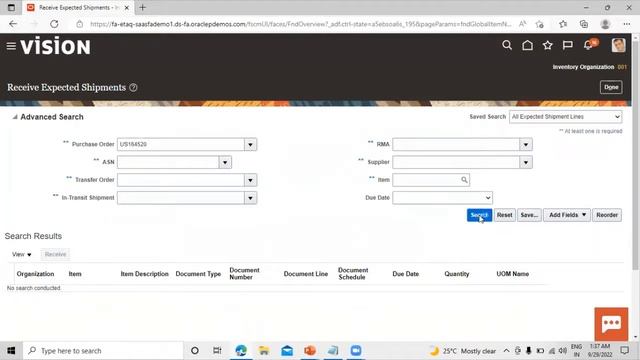Open the browser Favorites list icon
640x360 pixels.
pos(563,24)
